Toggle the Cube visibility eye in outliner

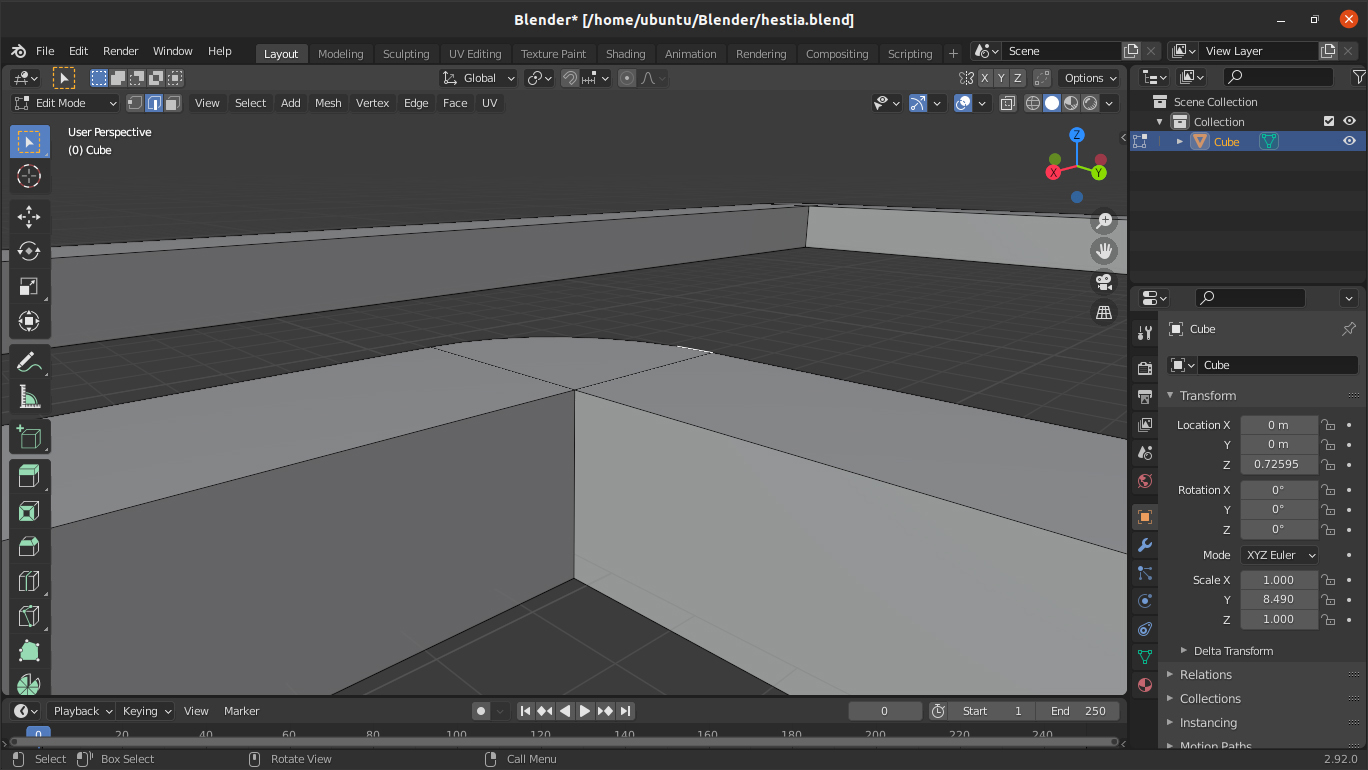pyautogui.click(x=1349, y=141)
